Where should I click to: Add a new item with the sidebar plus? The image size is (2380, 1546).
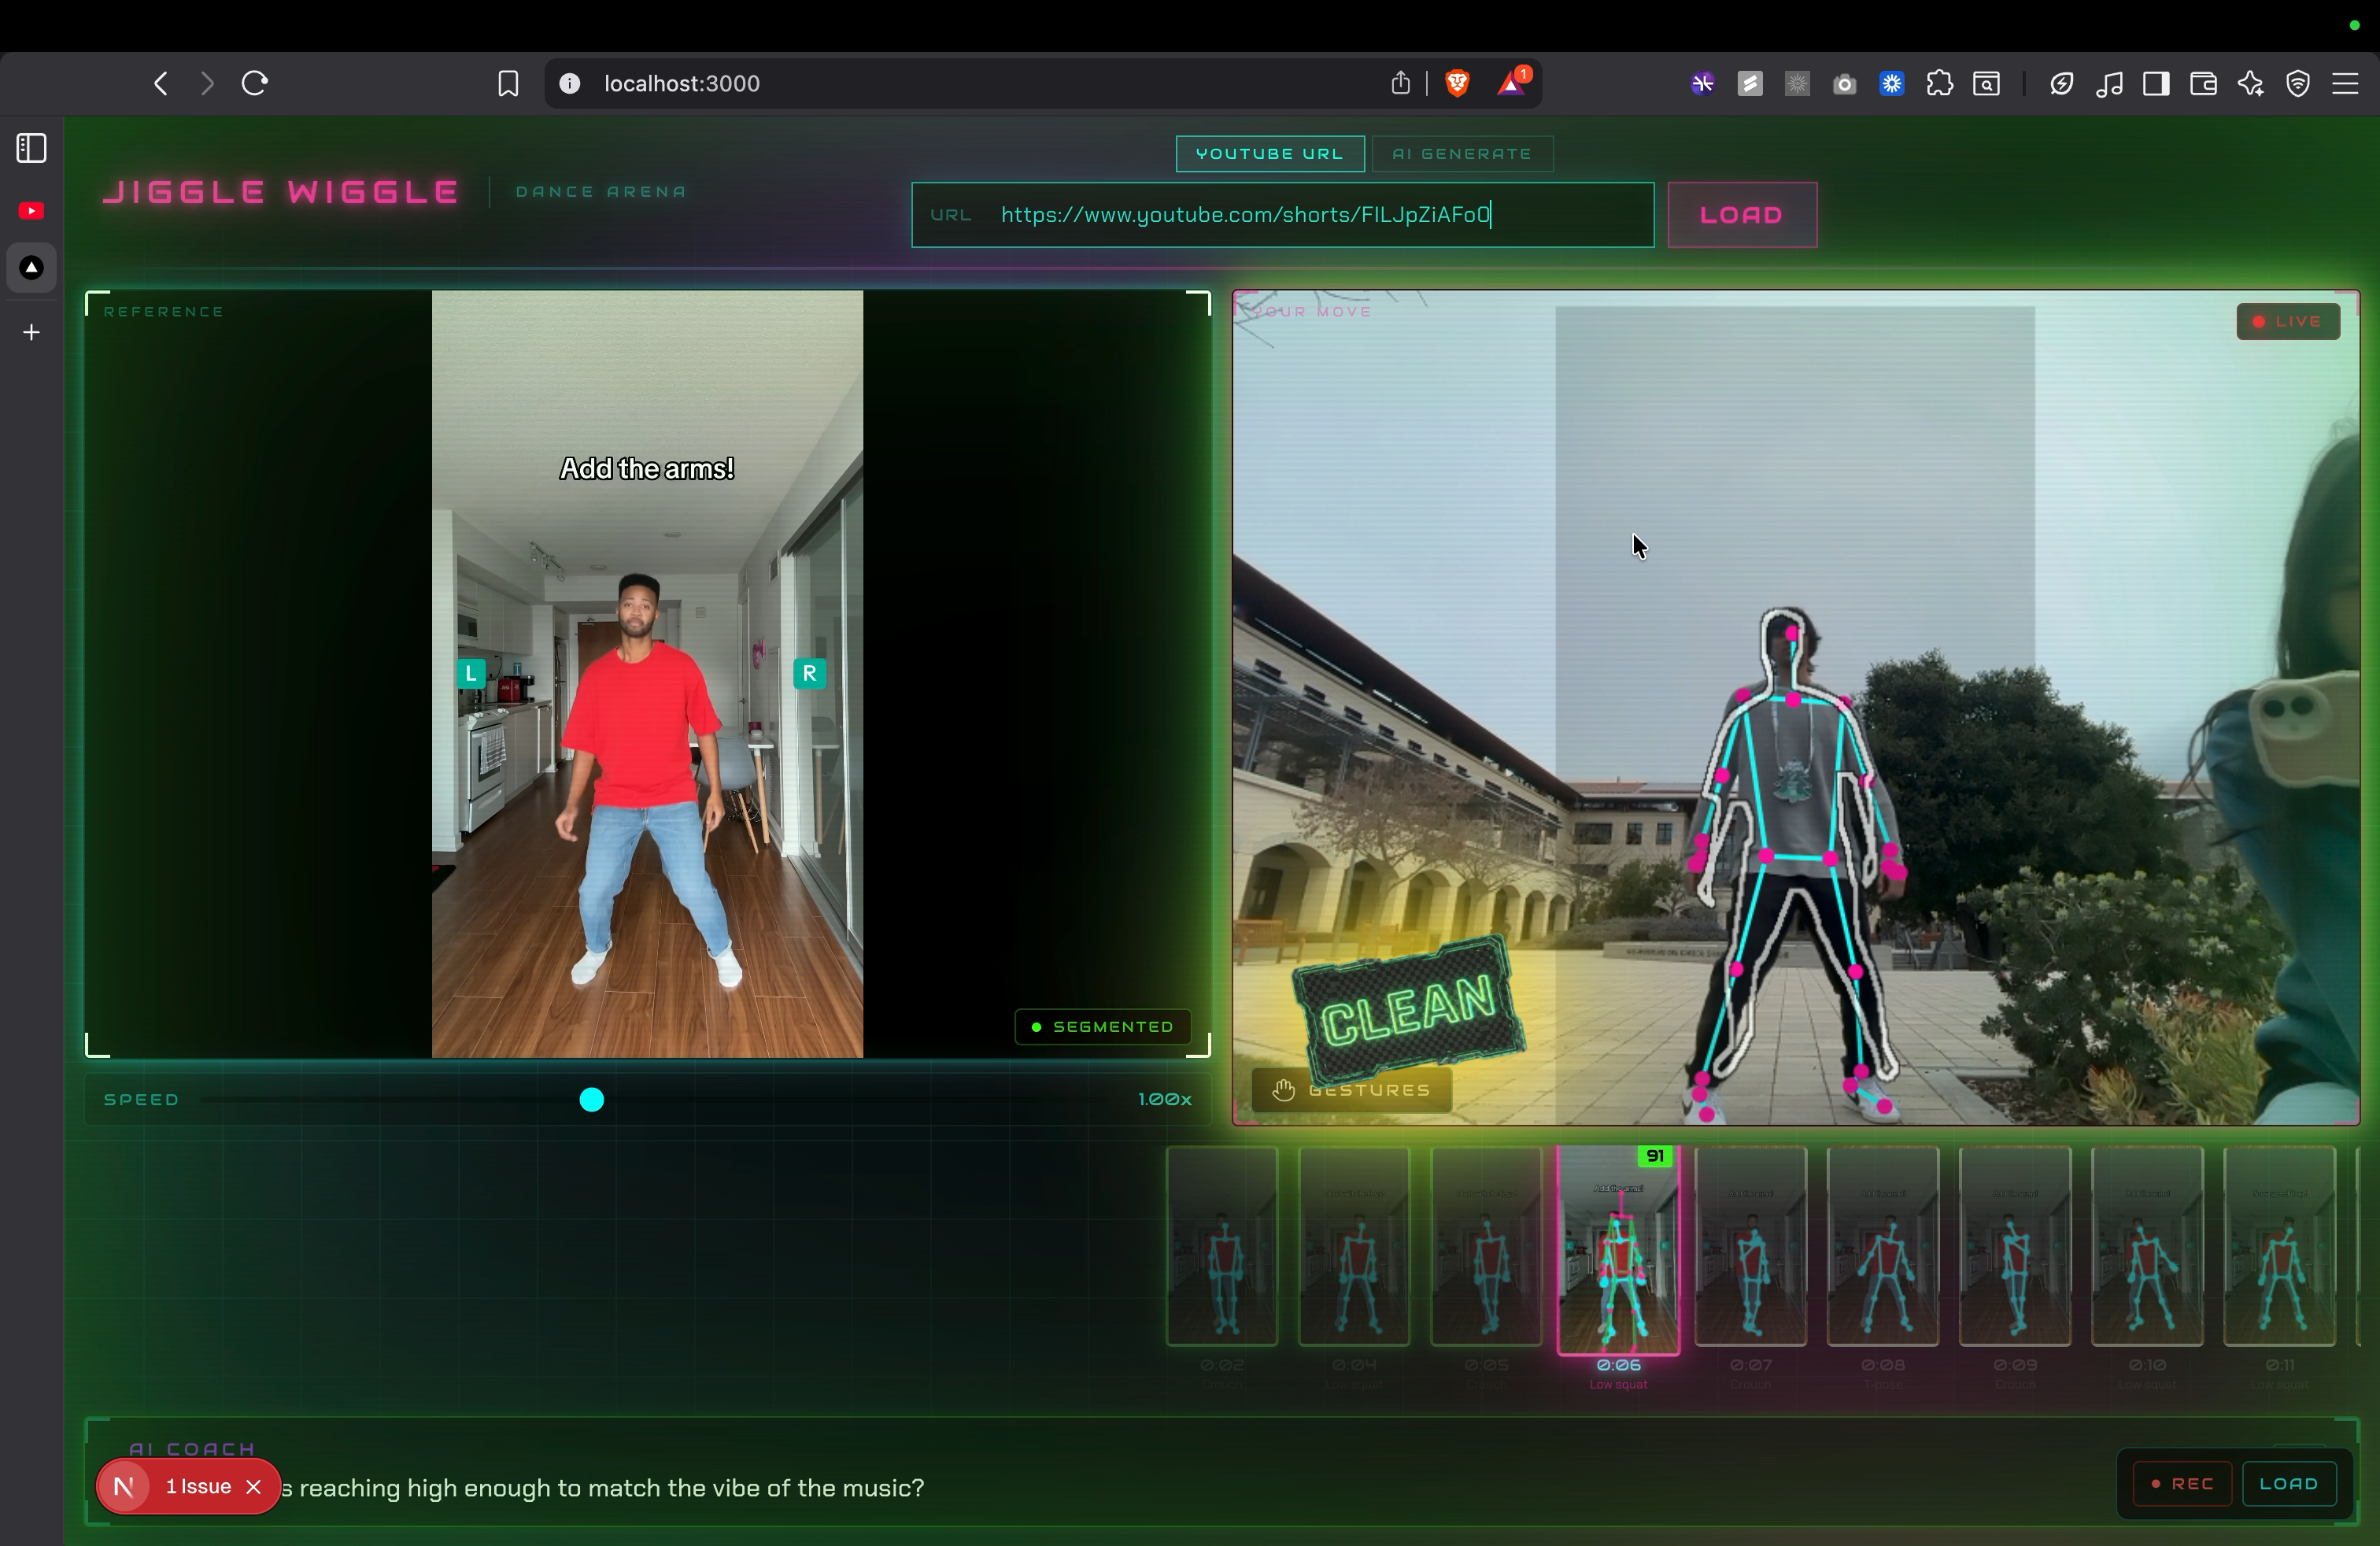tap(31, 333)
